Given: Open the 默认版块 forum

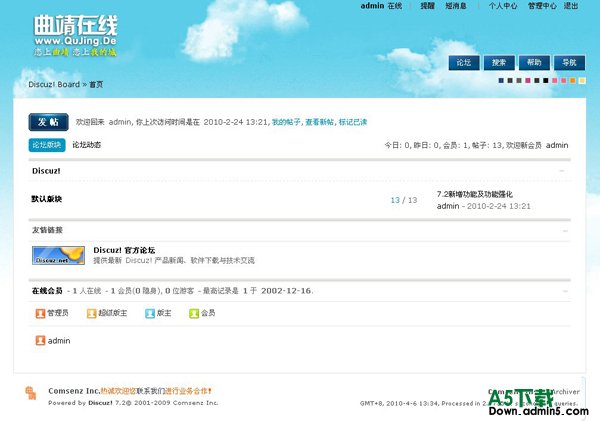Looking at the screenshot, I should pyautogui.click(x=46, y=199).
